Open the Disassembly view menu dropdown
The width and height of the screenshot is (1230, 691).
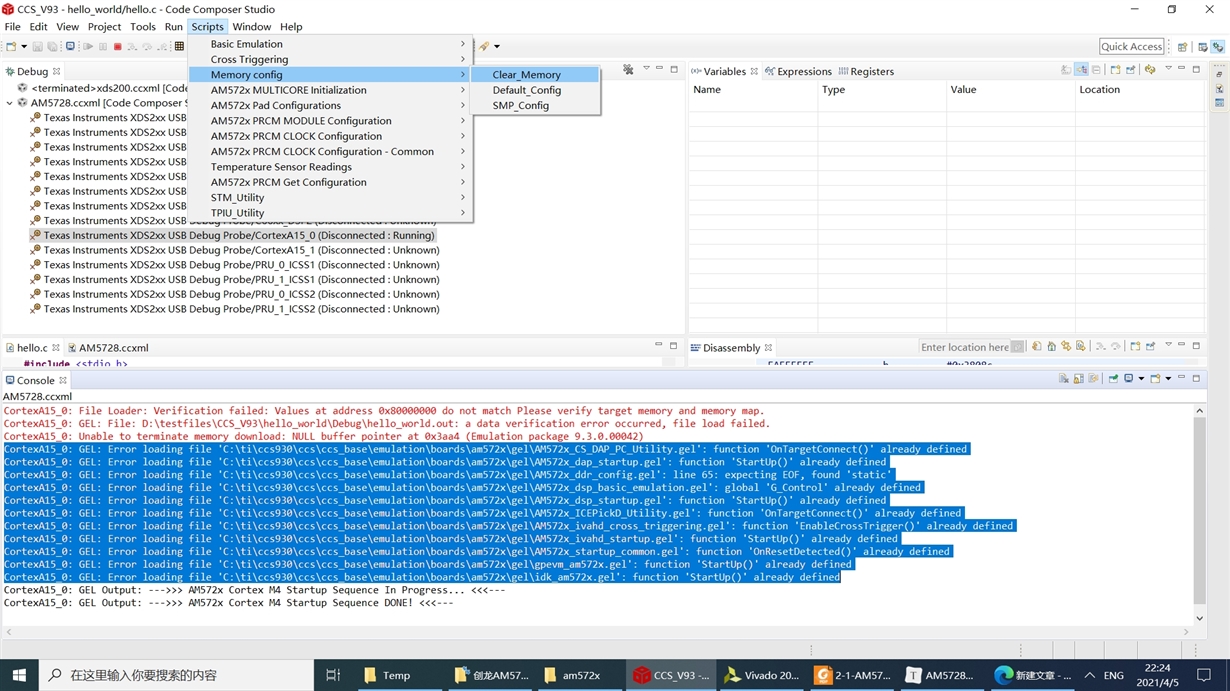click(x=1168, y=345)
